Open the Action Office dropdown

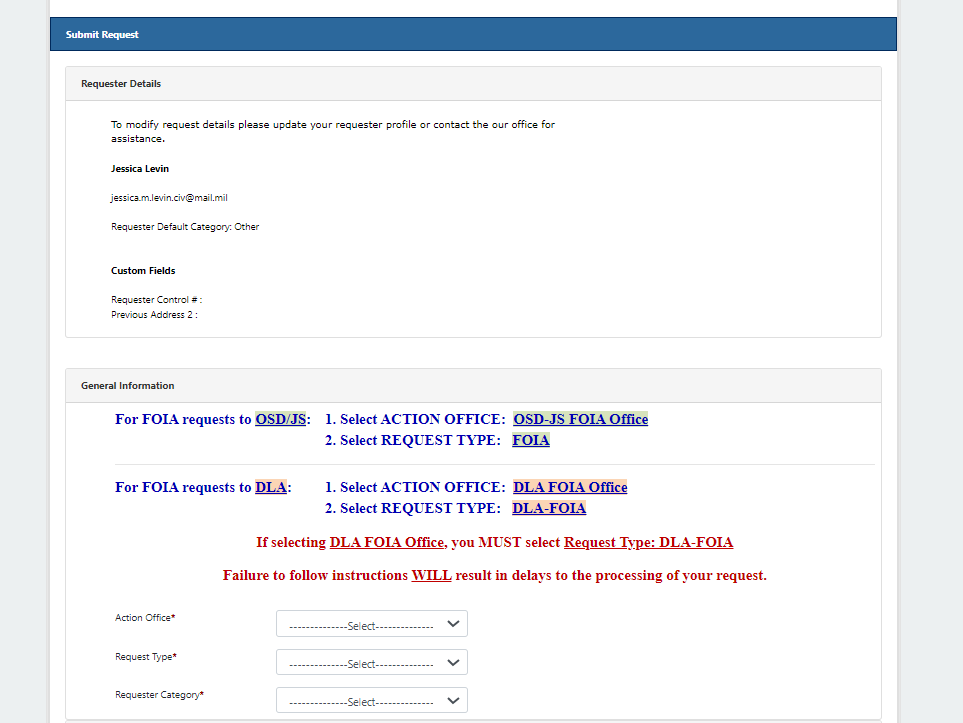(372, 624)
